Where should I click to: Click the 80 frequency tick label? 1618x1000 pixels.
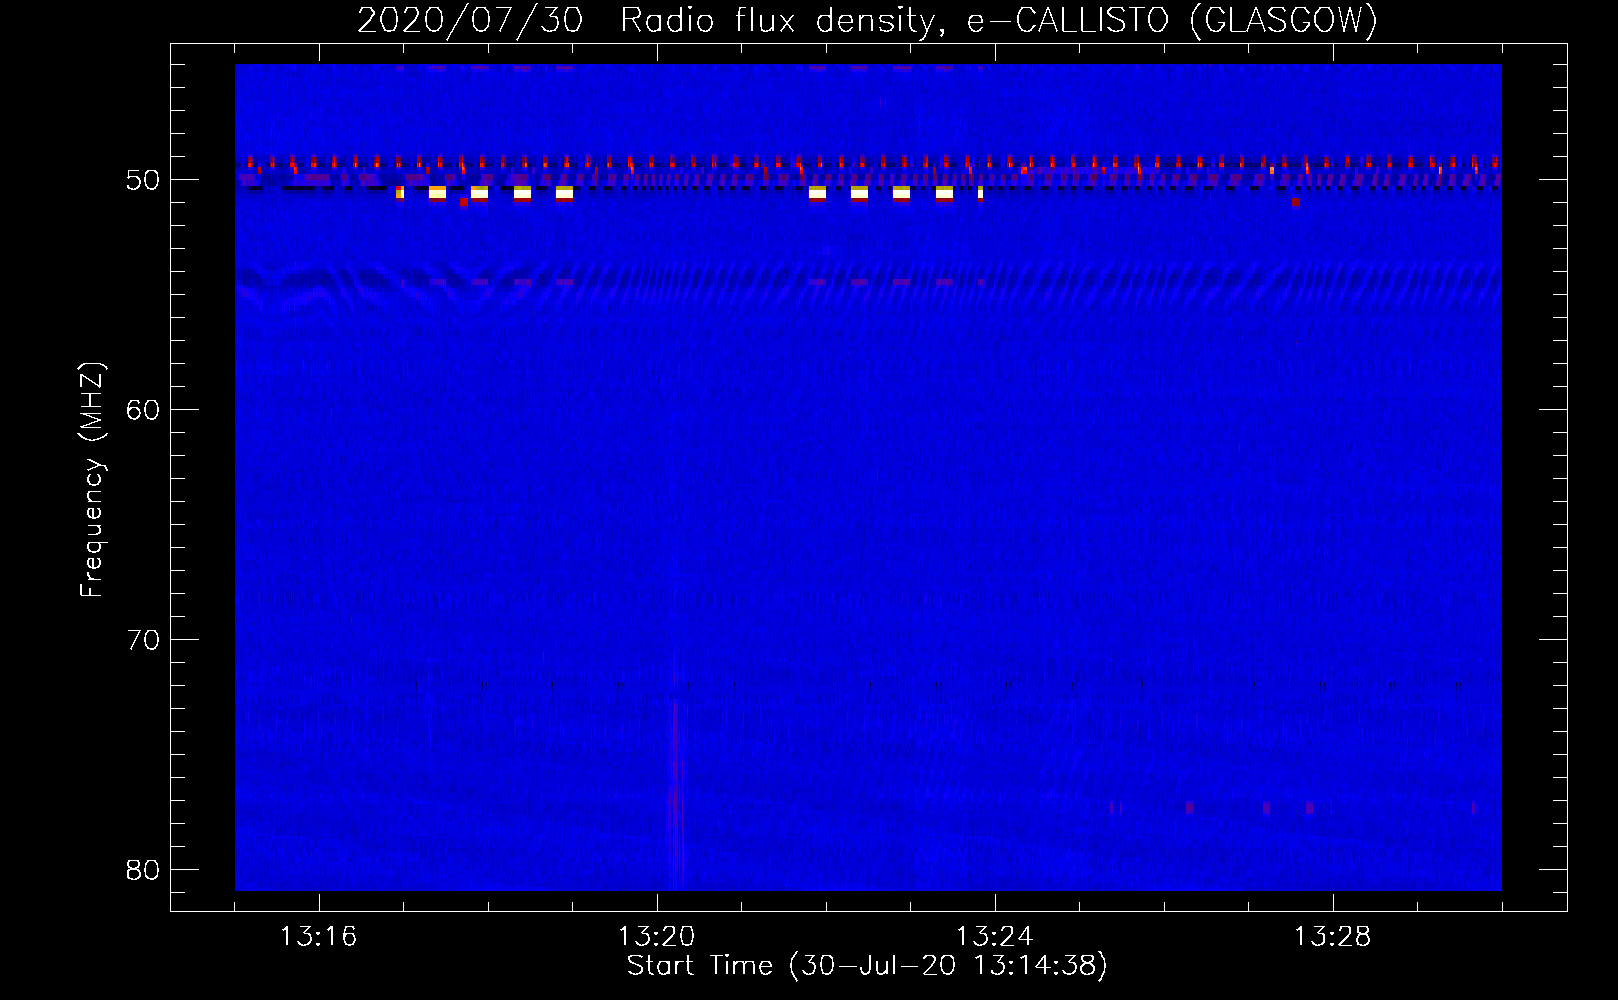click(x=143, y=870)
